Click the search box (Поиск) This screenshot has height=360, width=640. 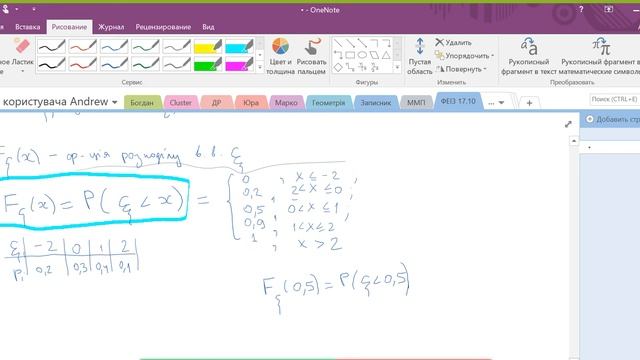tap(614, 99)
